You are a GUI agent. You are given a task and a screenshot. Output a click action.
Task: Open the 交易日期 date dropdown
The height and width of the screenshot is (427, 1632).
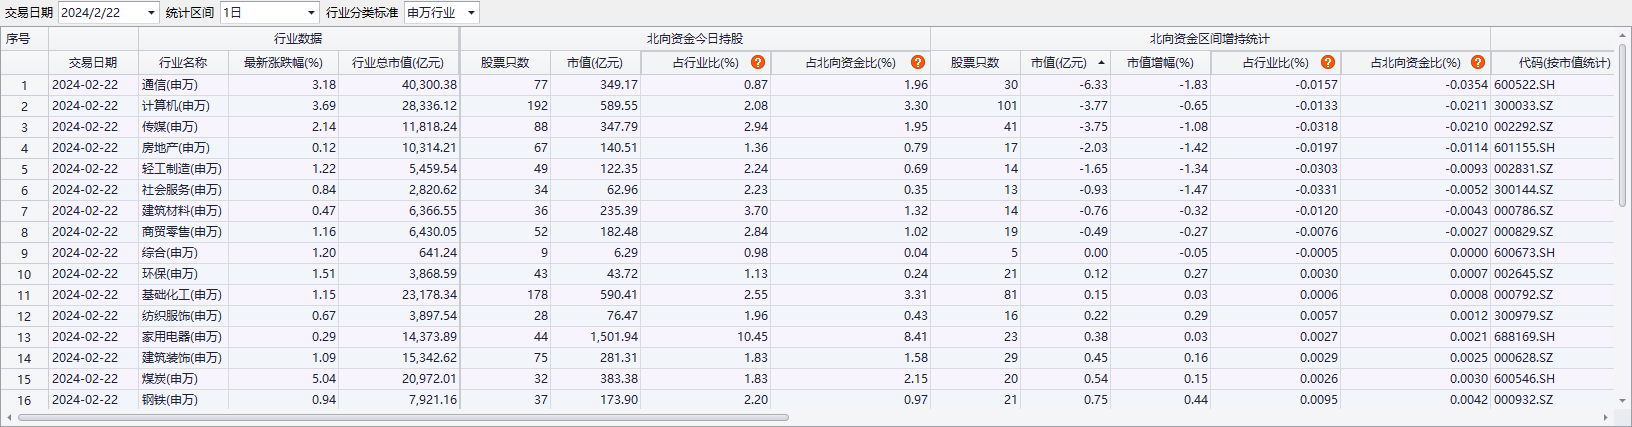click(151, 13)
